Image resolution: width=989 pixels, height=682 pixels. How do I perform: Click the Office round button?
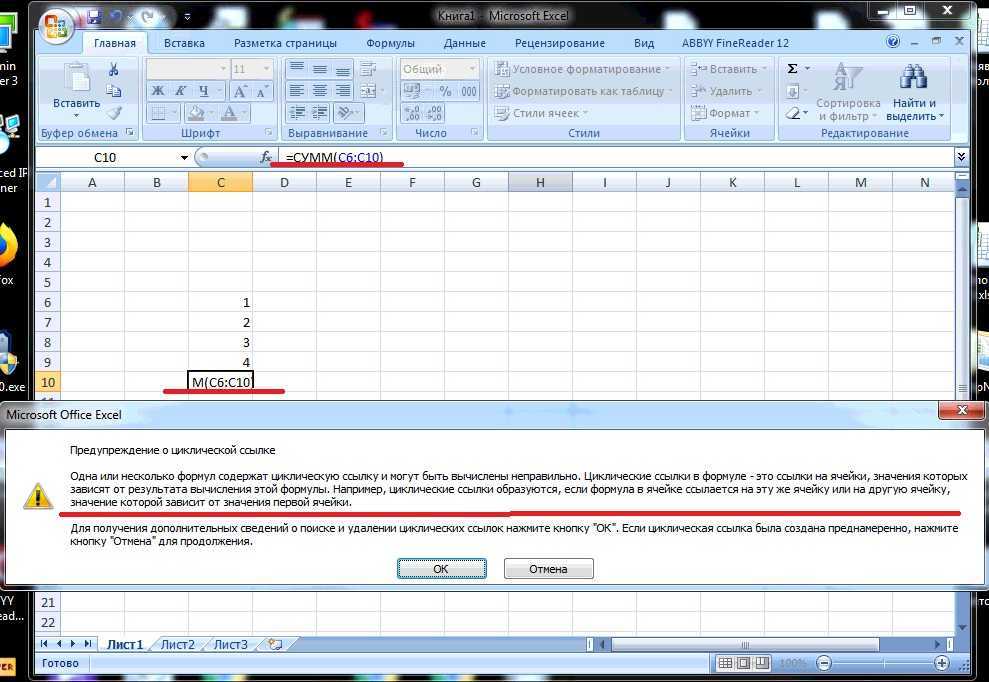click(56, 27)
